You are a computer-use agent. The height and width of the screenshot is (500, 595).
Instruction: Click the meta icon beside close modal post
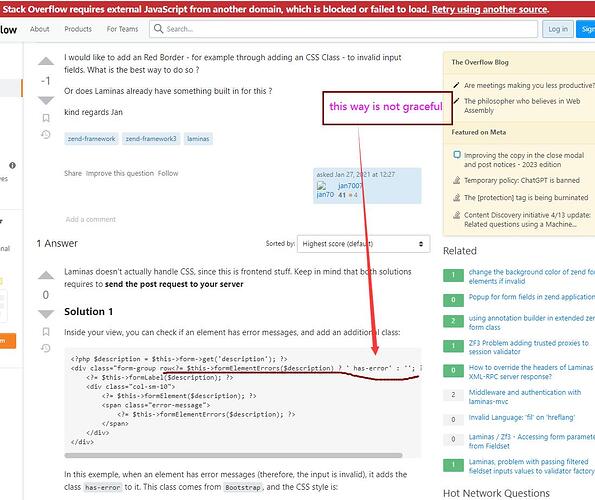(457, 155)
